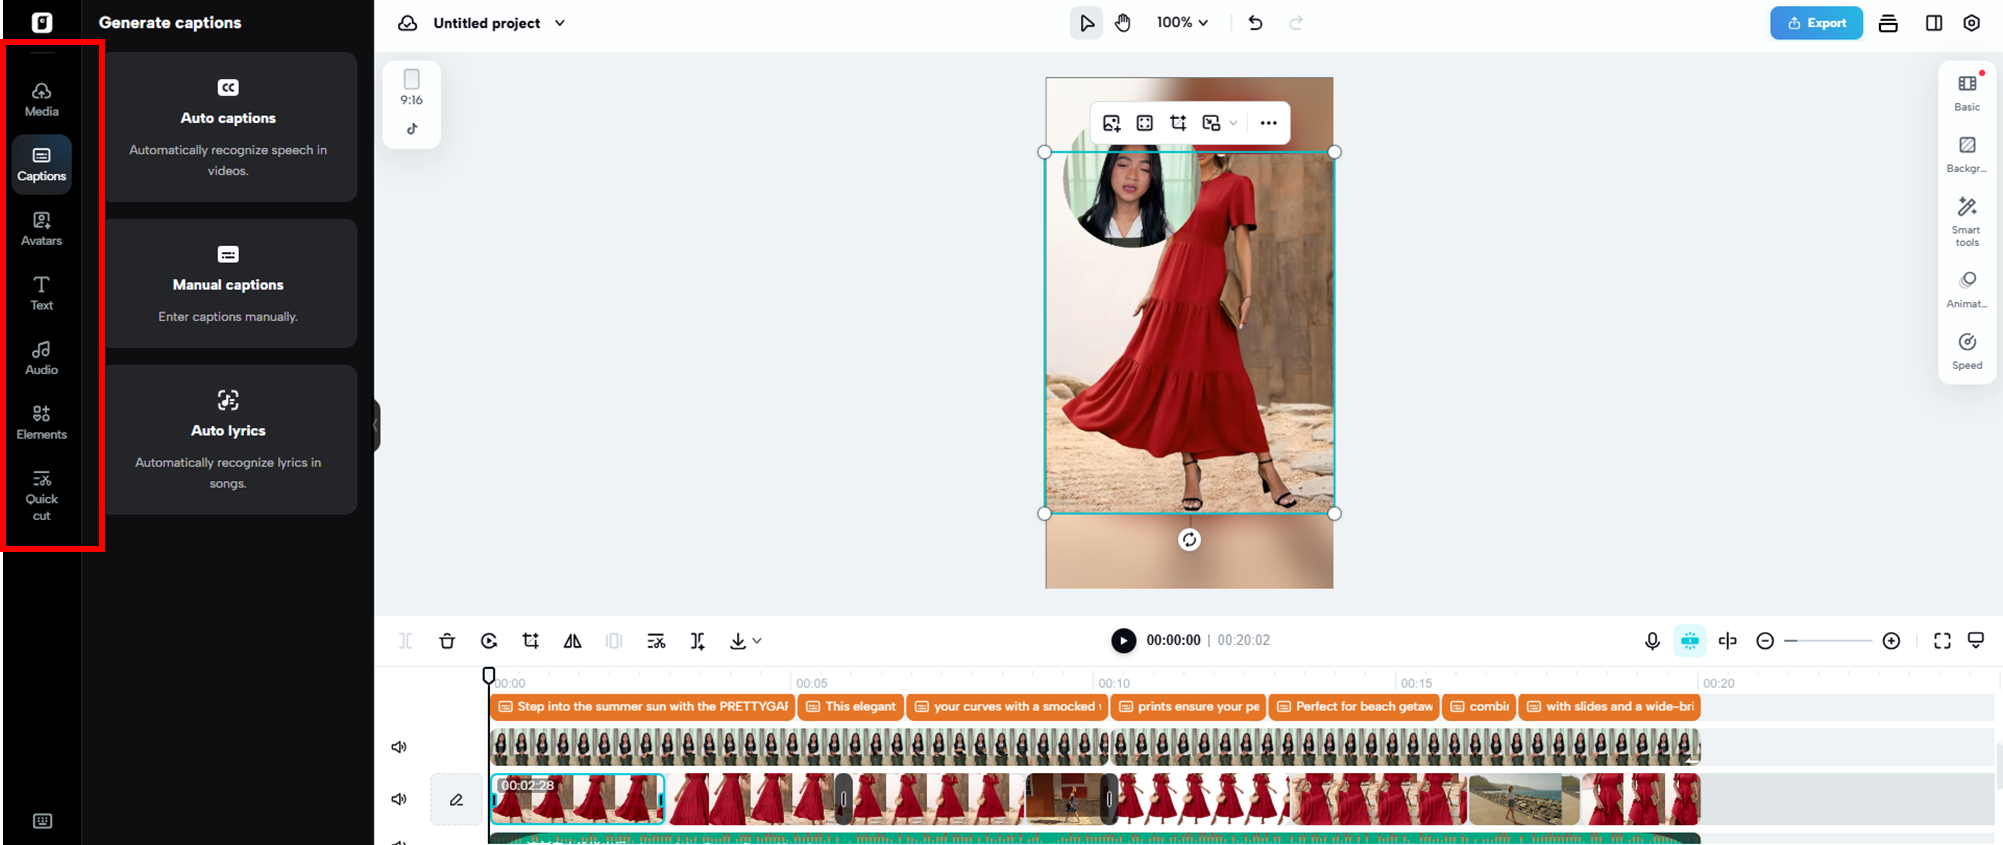Choose the Auto captions option
Image resolution: width=2003 pixels, height=845 pixels.
pyautogui.click(x=228, y=127)
